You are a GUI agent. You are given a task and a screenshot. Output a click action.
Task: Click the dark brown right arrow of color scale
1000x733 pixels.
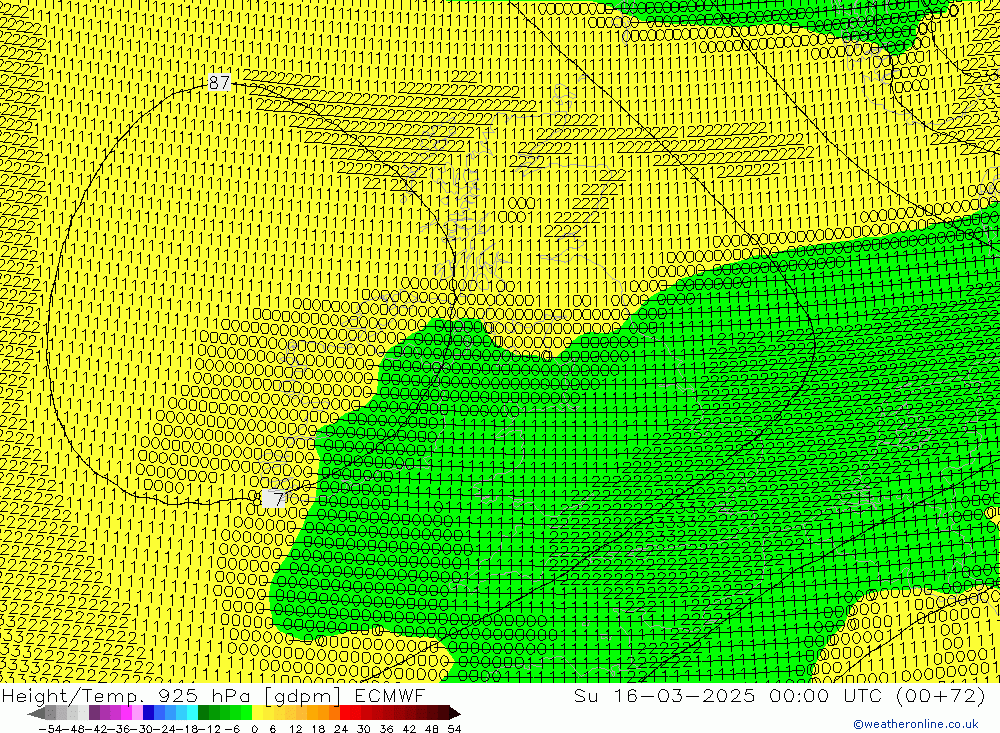point(455,713)
